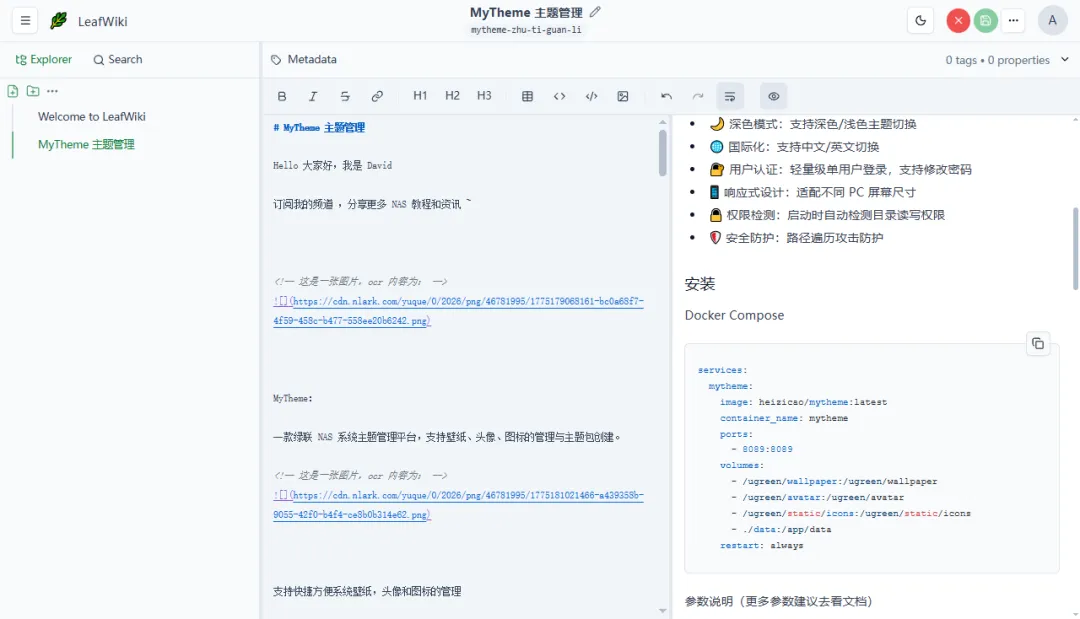Edit page title with pencil icon
Image resolution: width=1080 pixels, height=619 pixels.
[x=595, y=12]
